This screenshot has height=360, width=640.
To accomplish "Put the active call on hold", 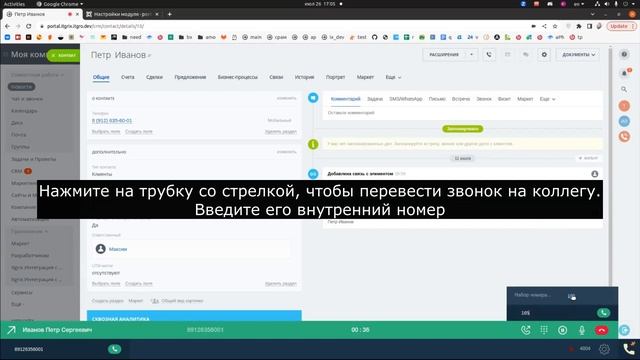I will coord(562,330).
